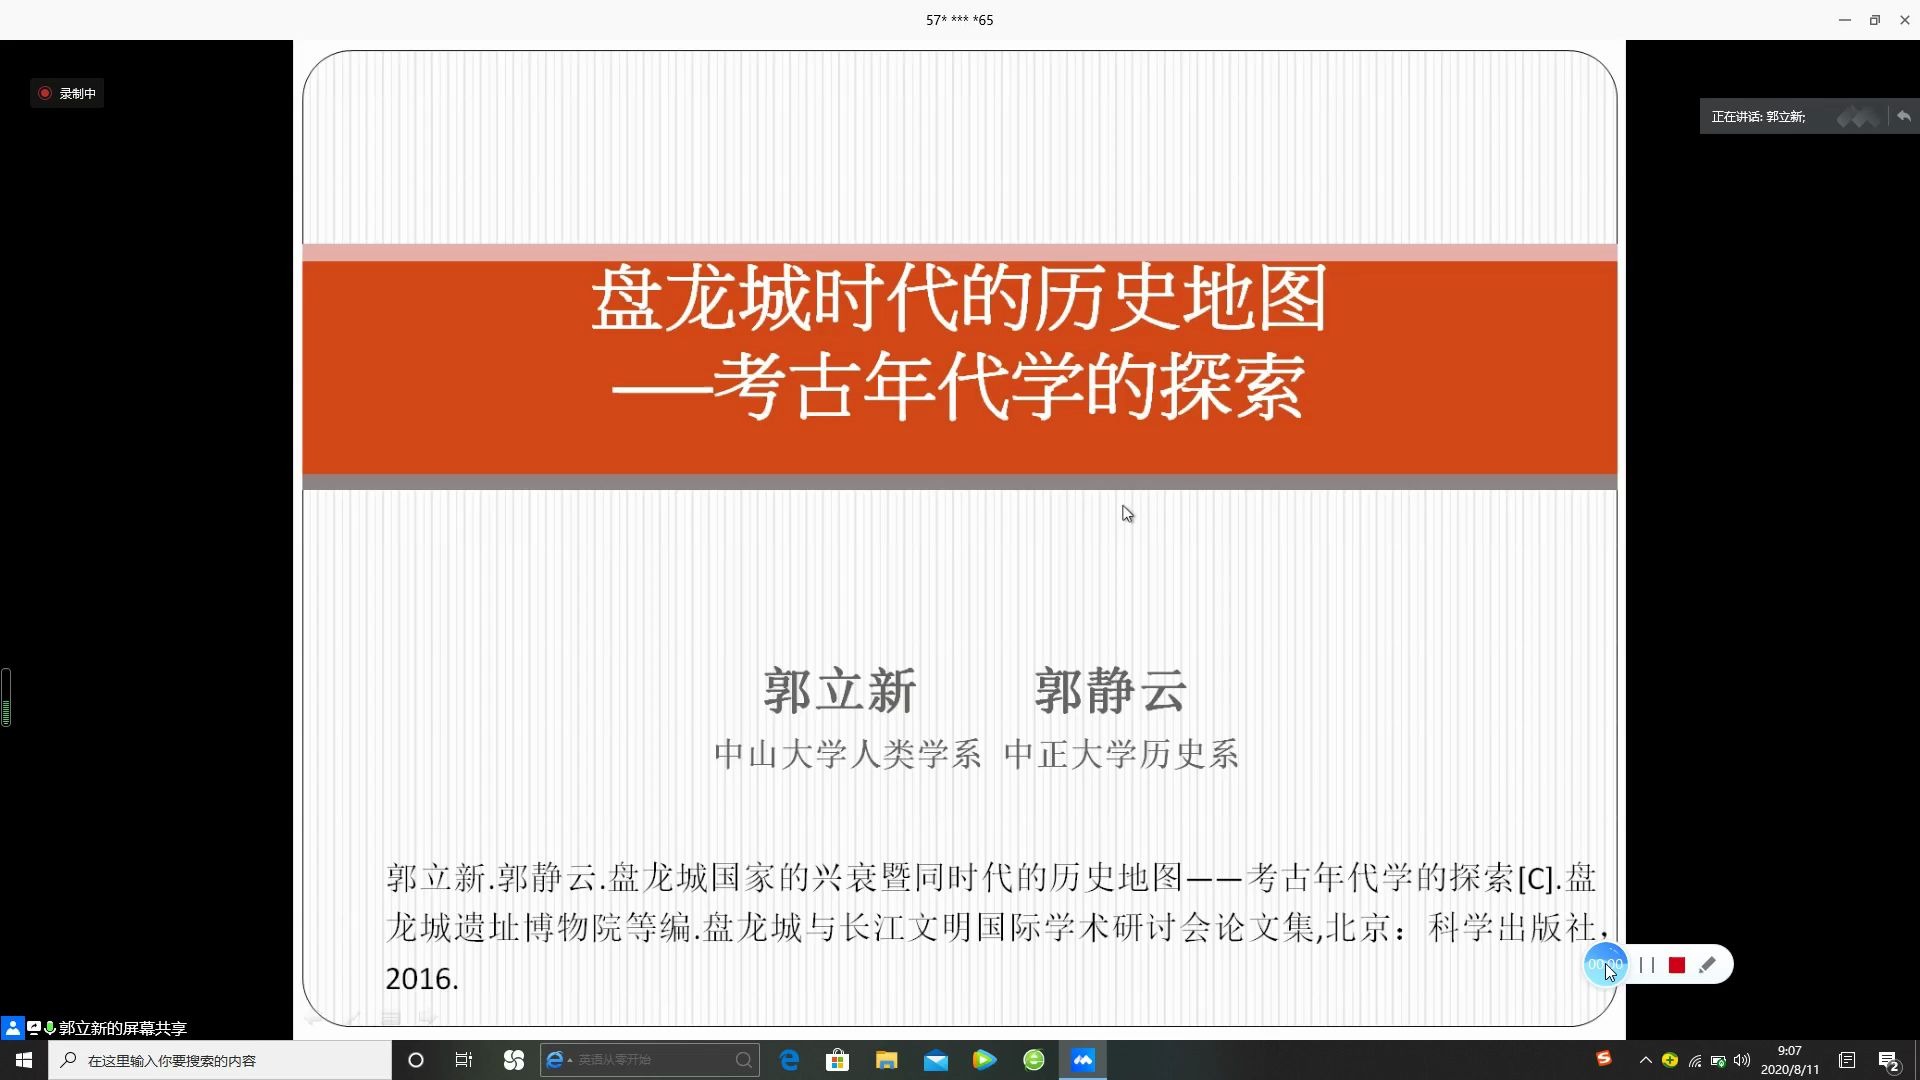
Task: Open the Action Center with two notifications
Action: tap(1889, 1061)
